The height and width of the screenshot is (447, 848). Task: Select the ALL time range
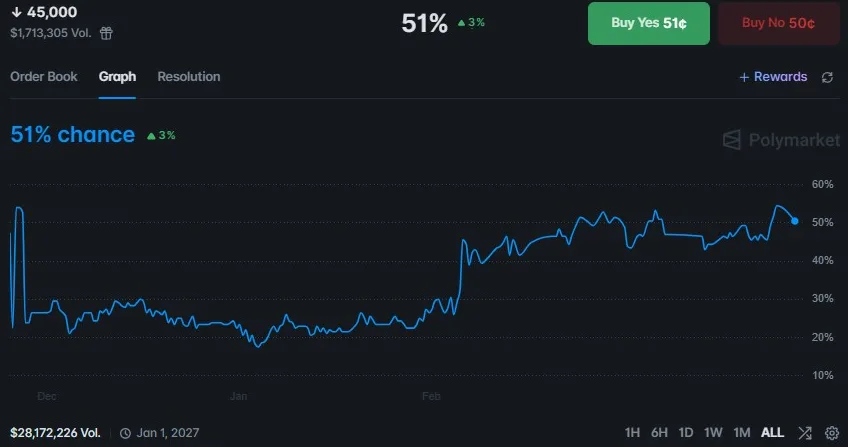click(772, 433)
